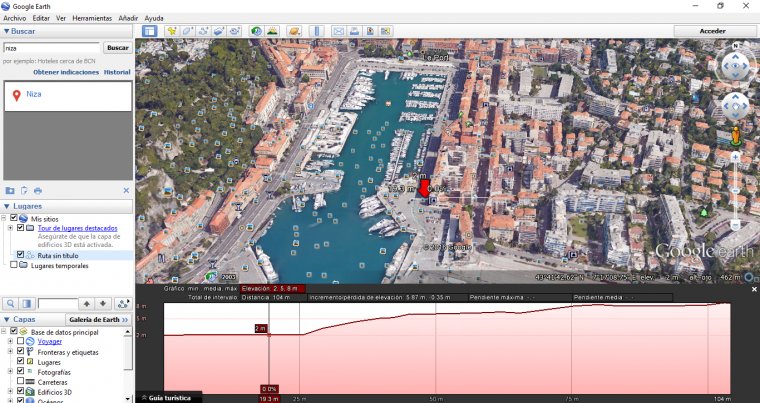The width and height of the screenshot is (760, 403).
Task: Show historical imagery with the clock icon
Action: [256, 31]
